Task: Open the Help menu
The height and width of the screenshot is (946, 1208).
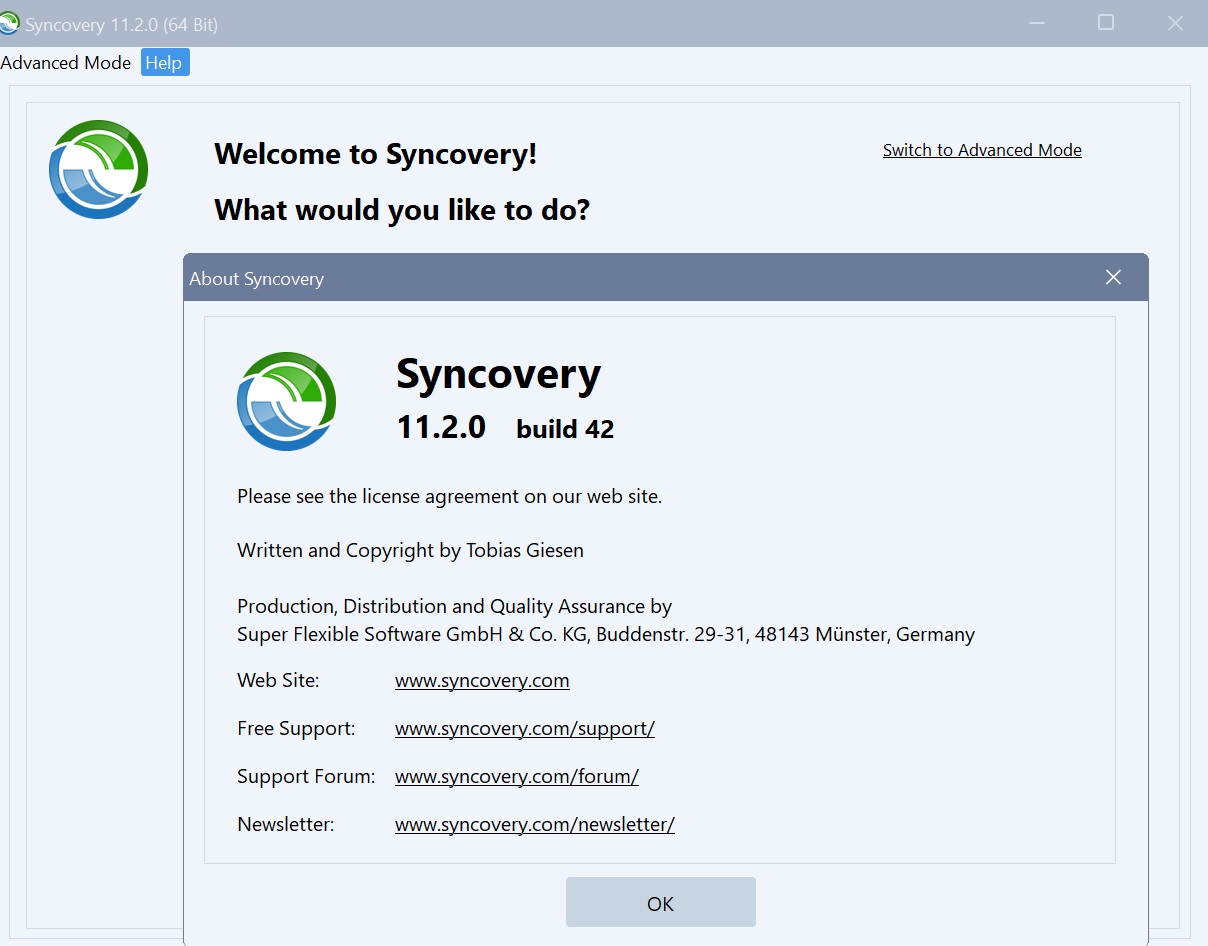Action: point(164,63)
